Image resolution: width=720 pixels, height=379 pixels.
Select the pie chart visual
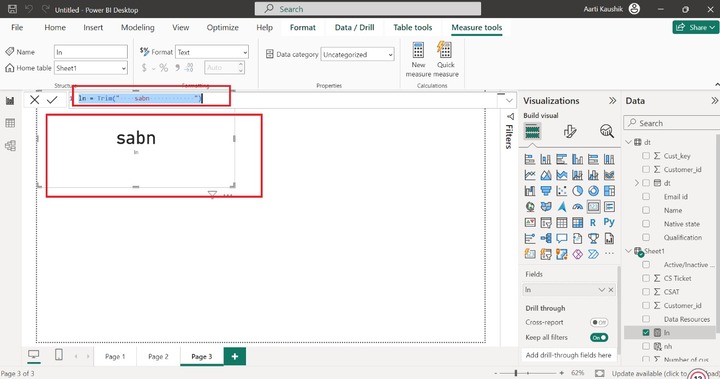pyautogui.click(x=577, y=191)
